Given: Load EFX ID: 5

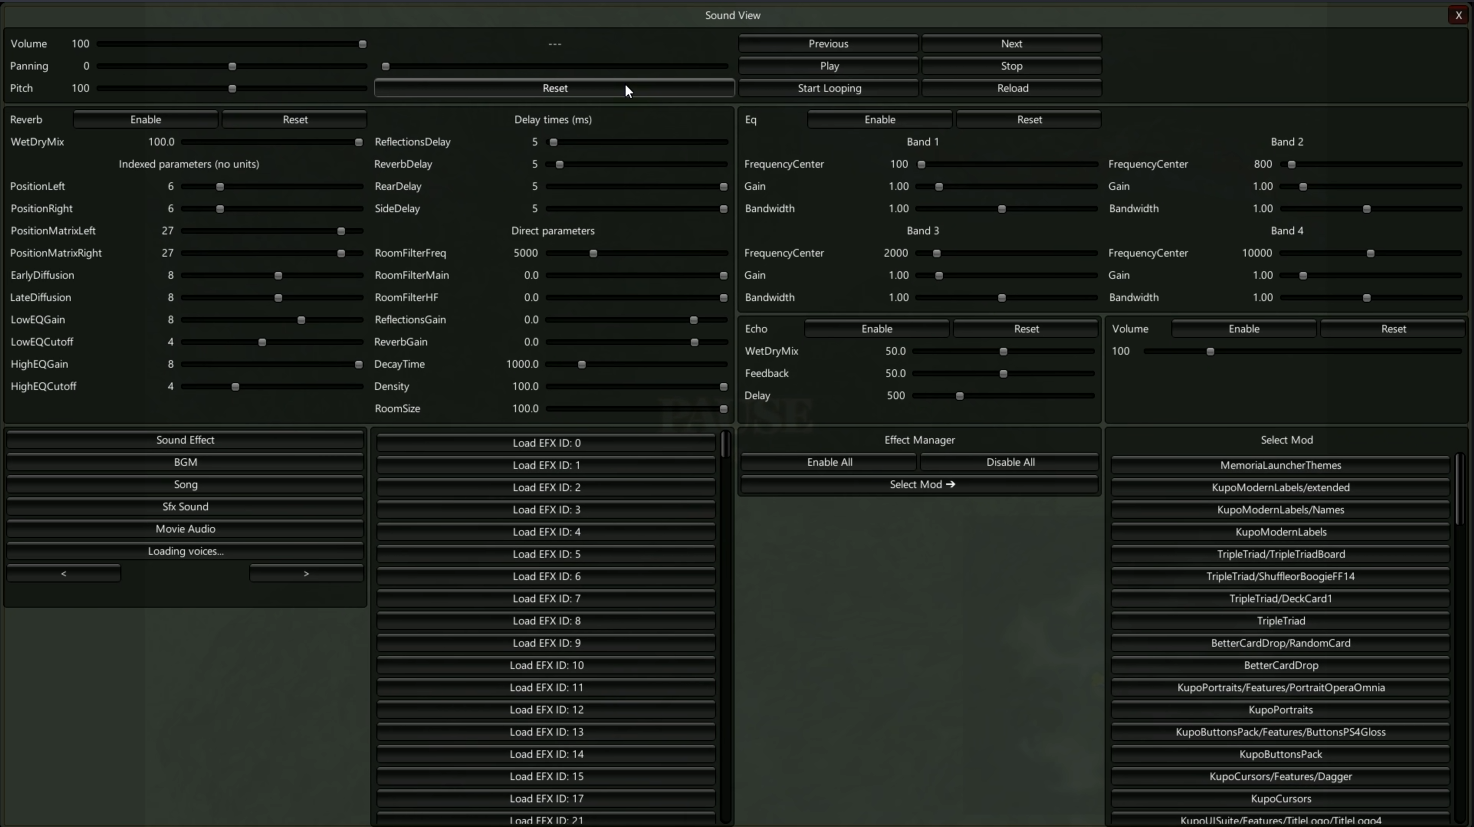Looking at the screenshot, I should 546,554.
